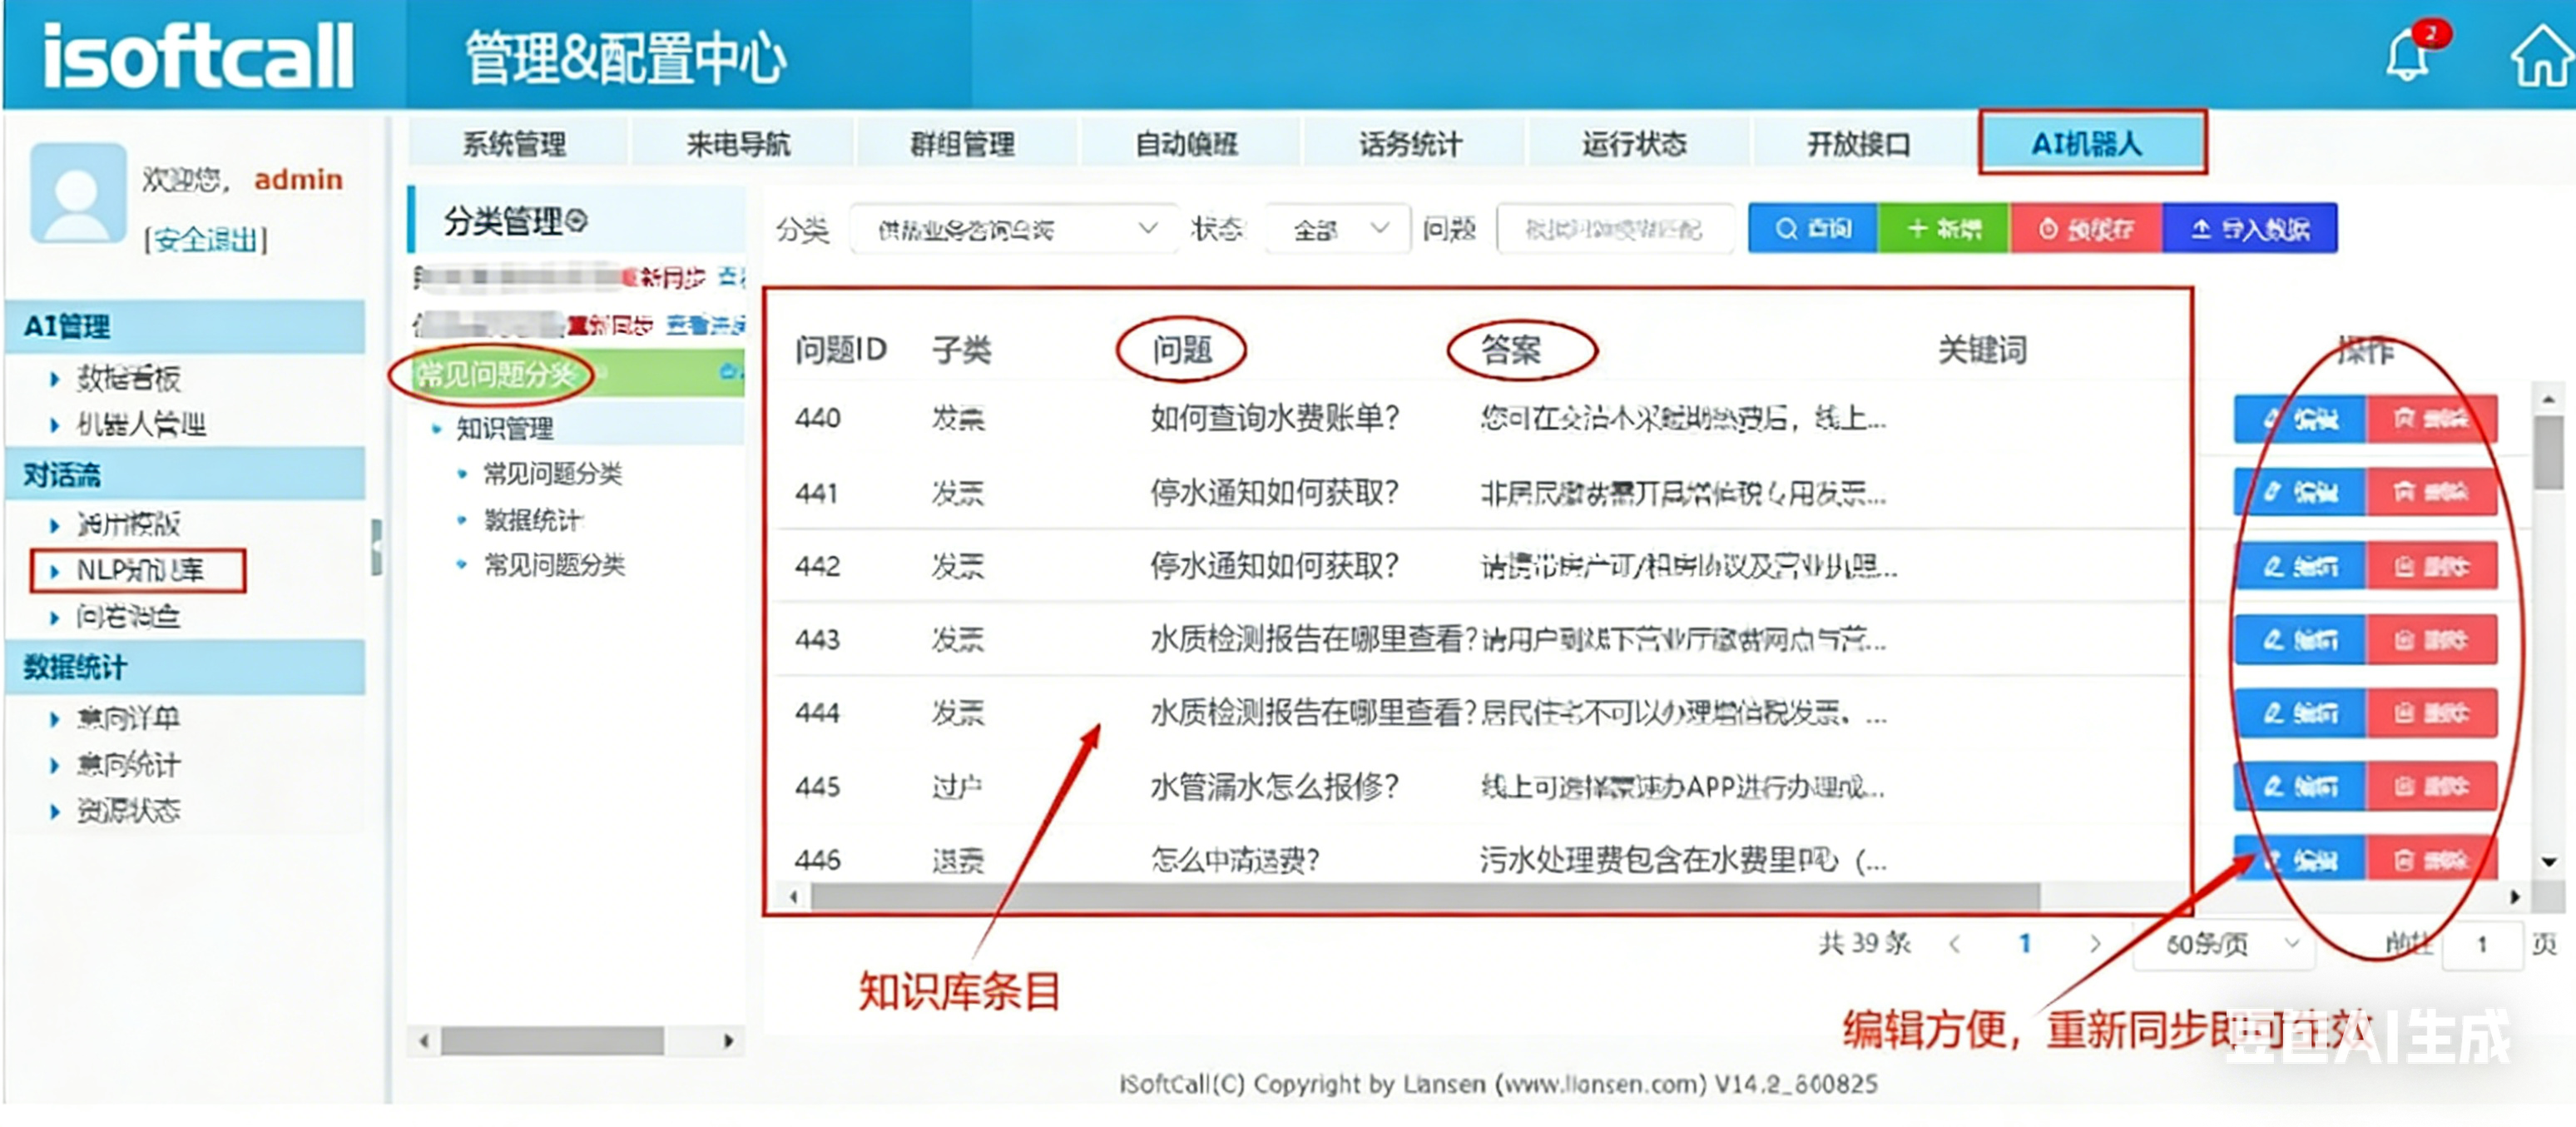Open the 系统管理 tab

515,144
